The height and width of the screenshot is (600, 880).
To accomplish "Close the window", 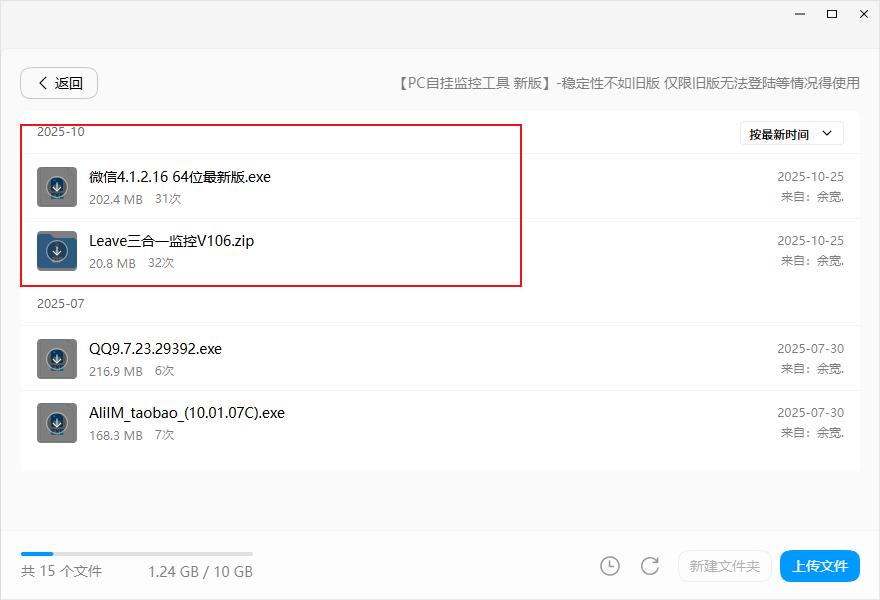I will coord(863,14).
